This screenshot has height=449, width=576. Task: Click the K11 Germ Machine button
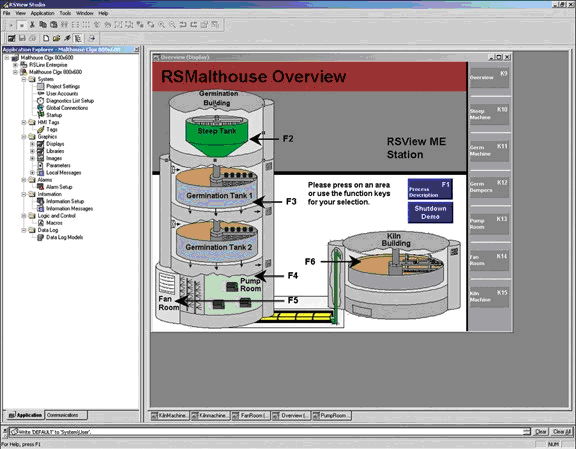[x=489, y=150]
